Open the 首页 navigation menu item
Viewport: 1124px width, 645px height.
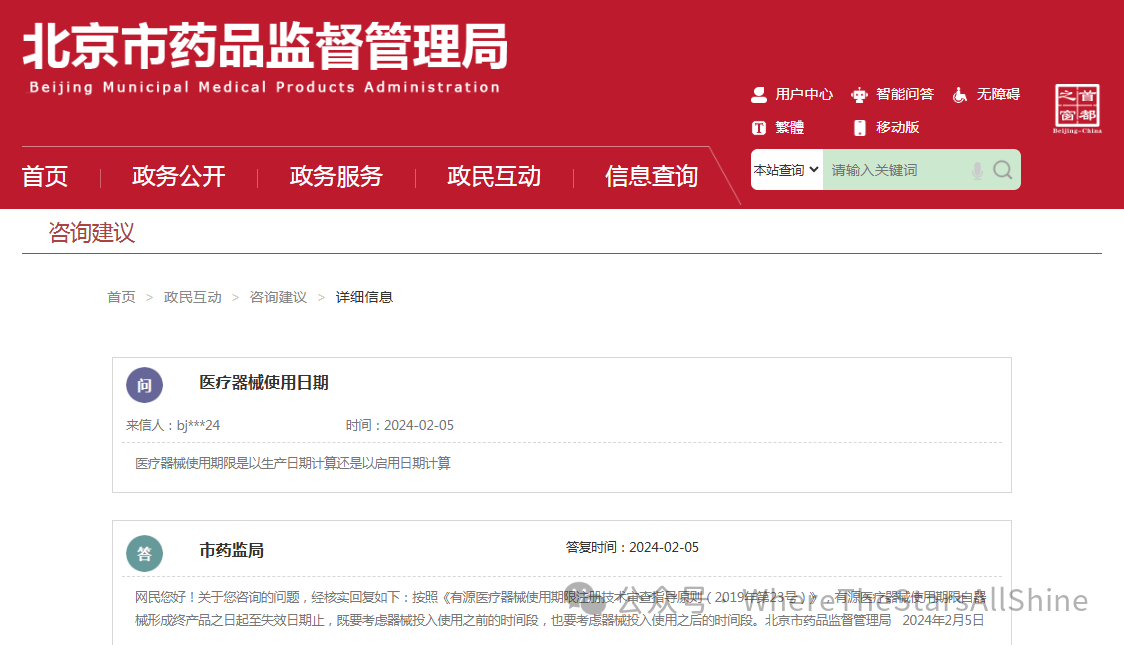(44, 176)
